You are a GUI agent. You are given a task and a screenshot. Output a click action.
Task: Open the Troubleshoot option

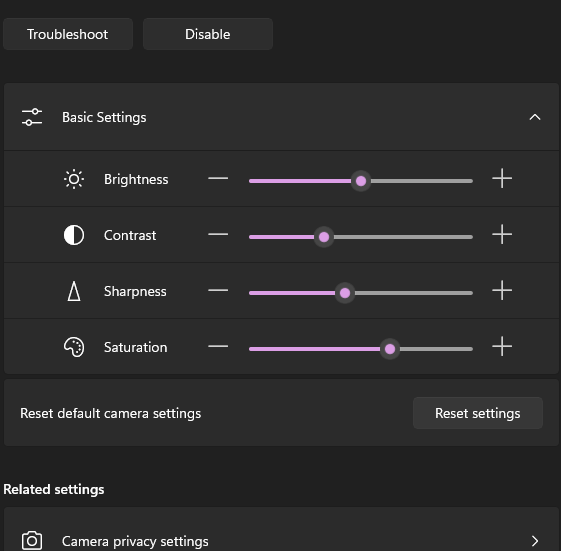click(68, 34)
